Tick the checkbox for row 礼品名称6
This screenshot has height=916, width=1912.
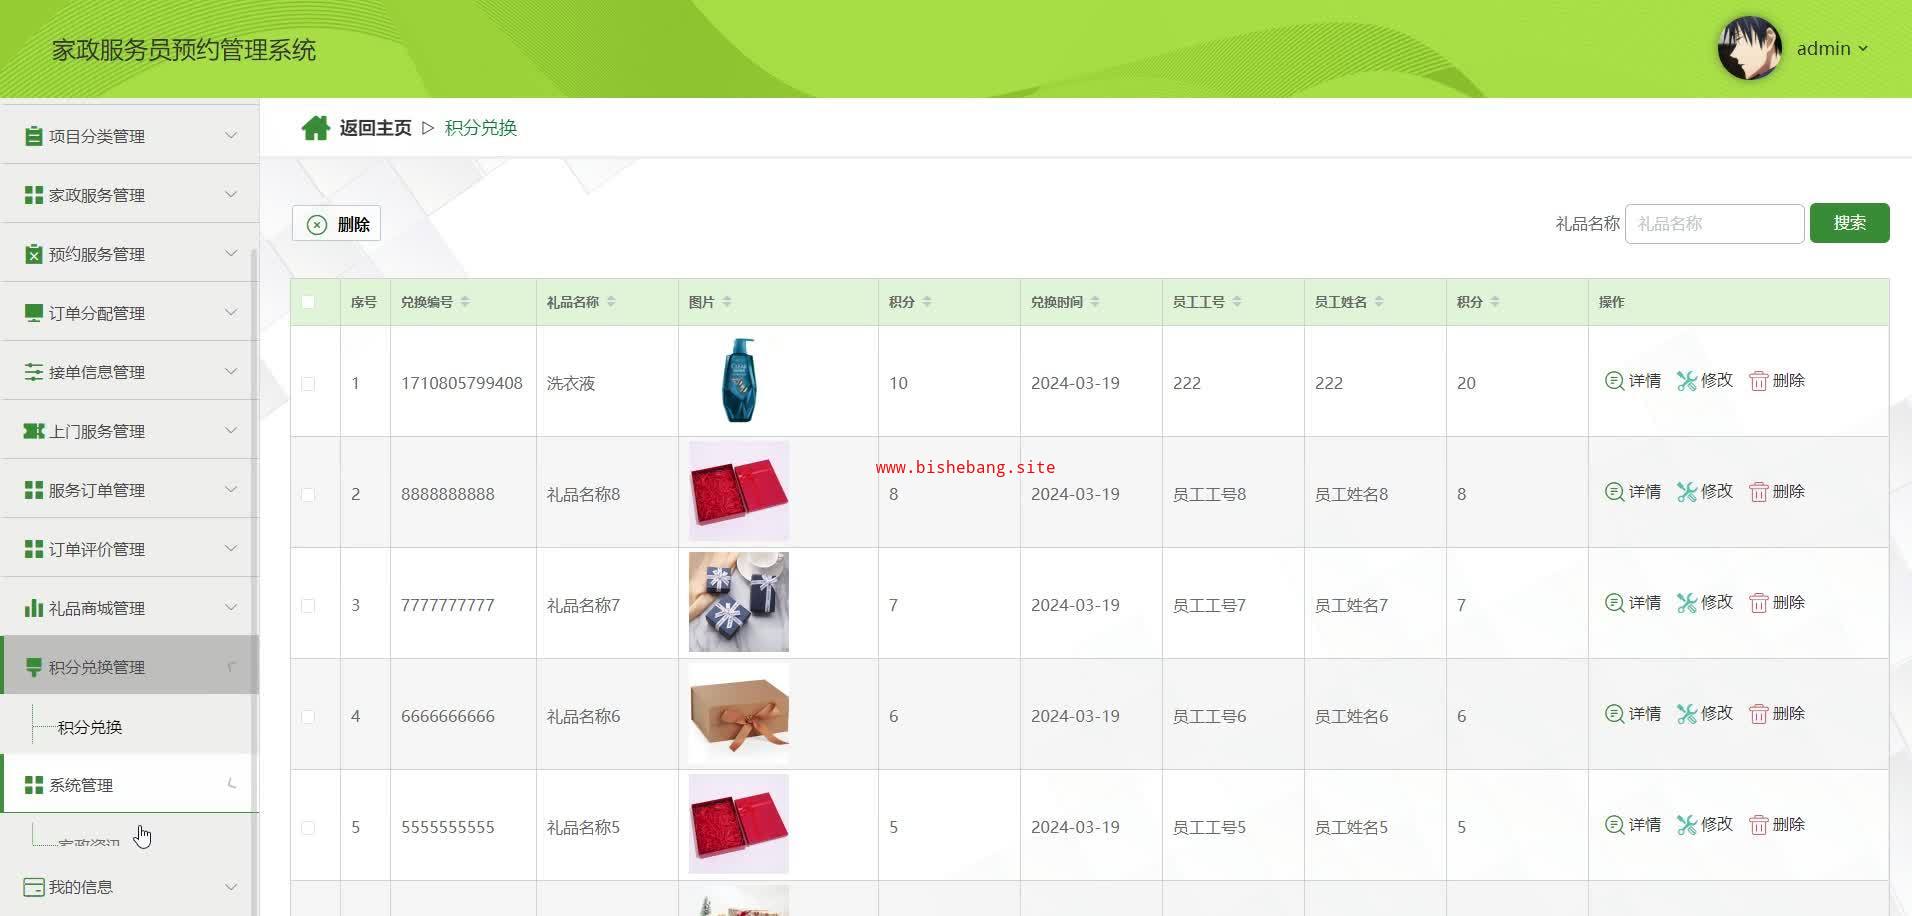(308, 717)
